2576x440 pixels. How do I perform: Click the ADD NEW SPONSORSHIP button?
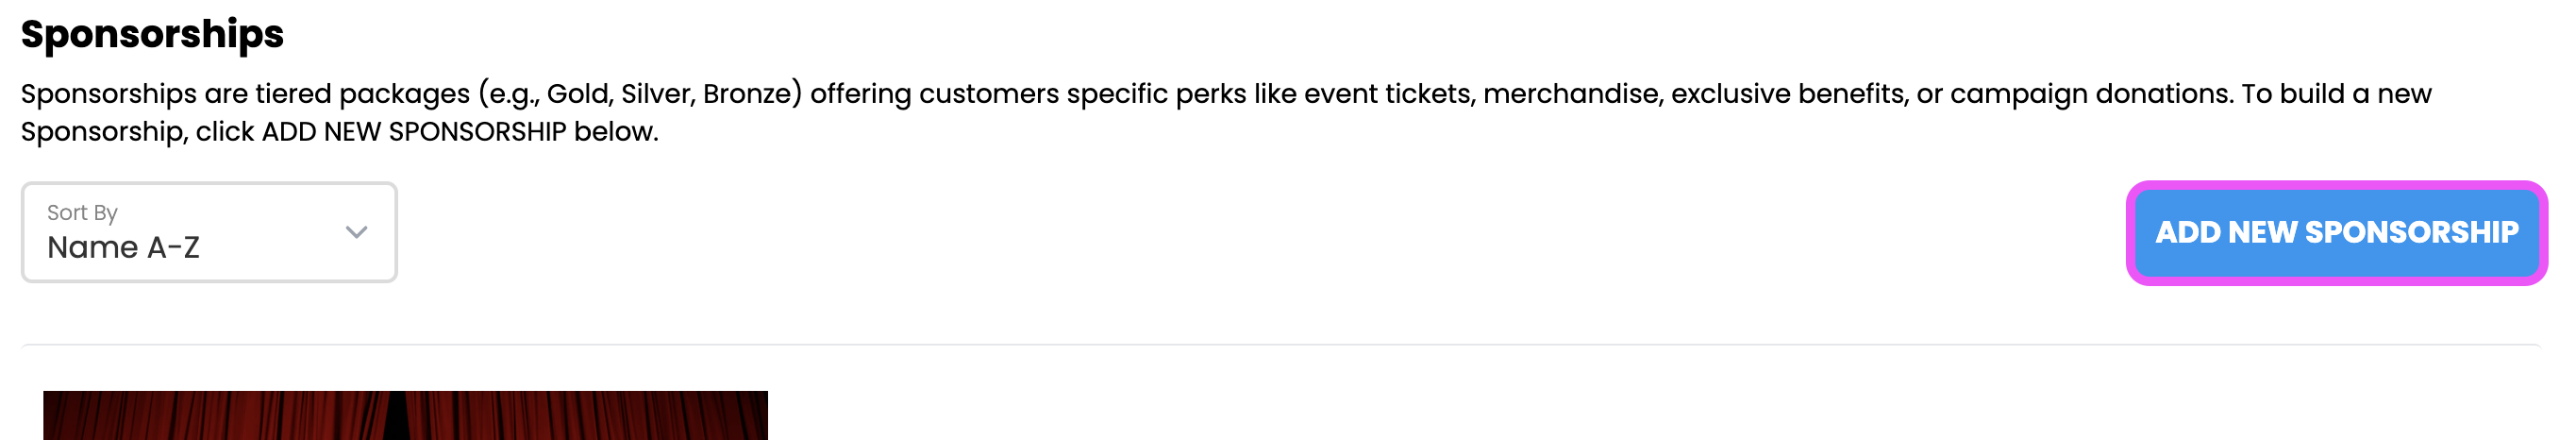(2336, 232)
